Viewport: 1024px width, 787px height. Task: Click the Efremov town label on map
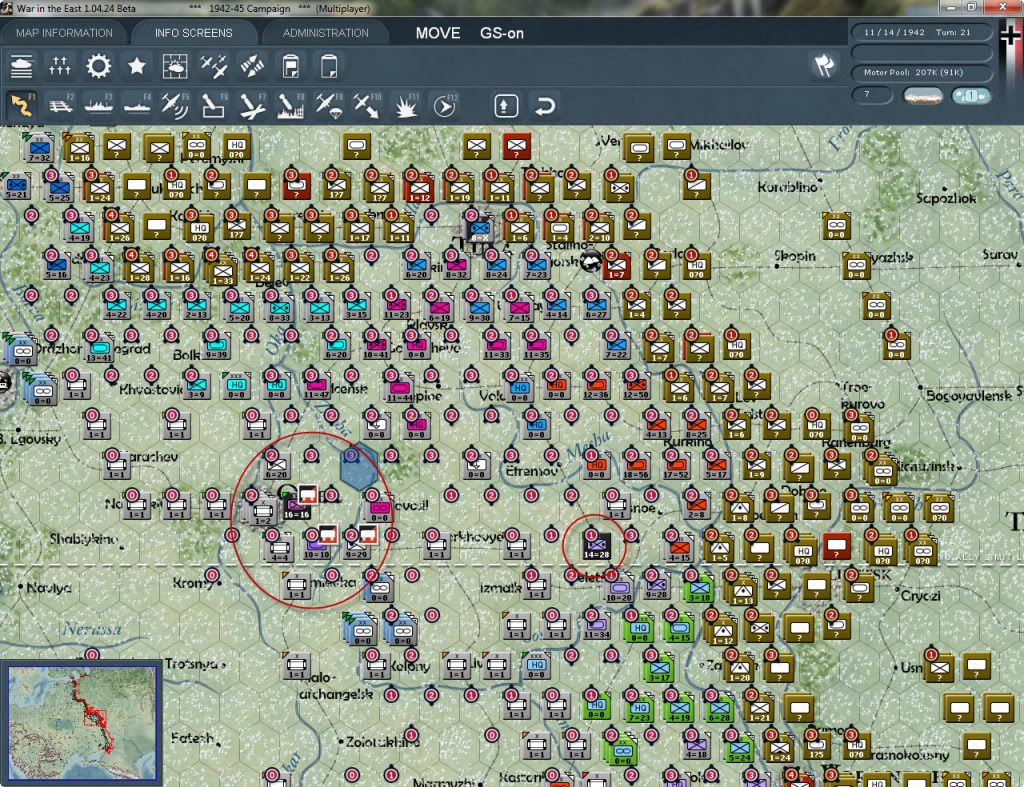coord(532,470)
